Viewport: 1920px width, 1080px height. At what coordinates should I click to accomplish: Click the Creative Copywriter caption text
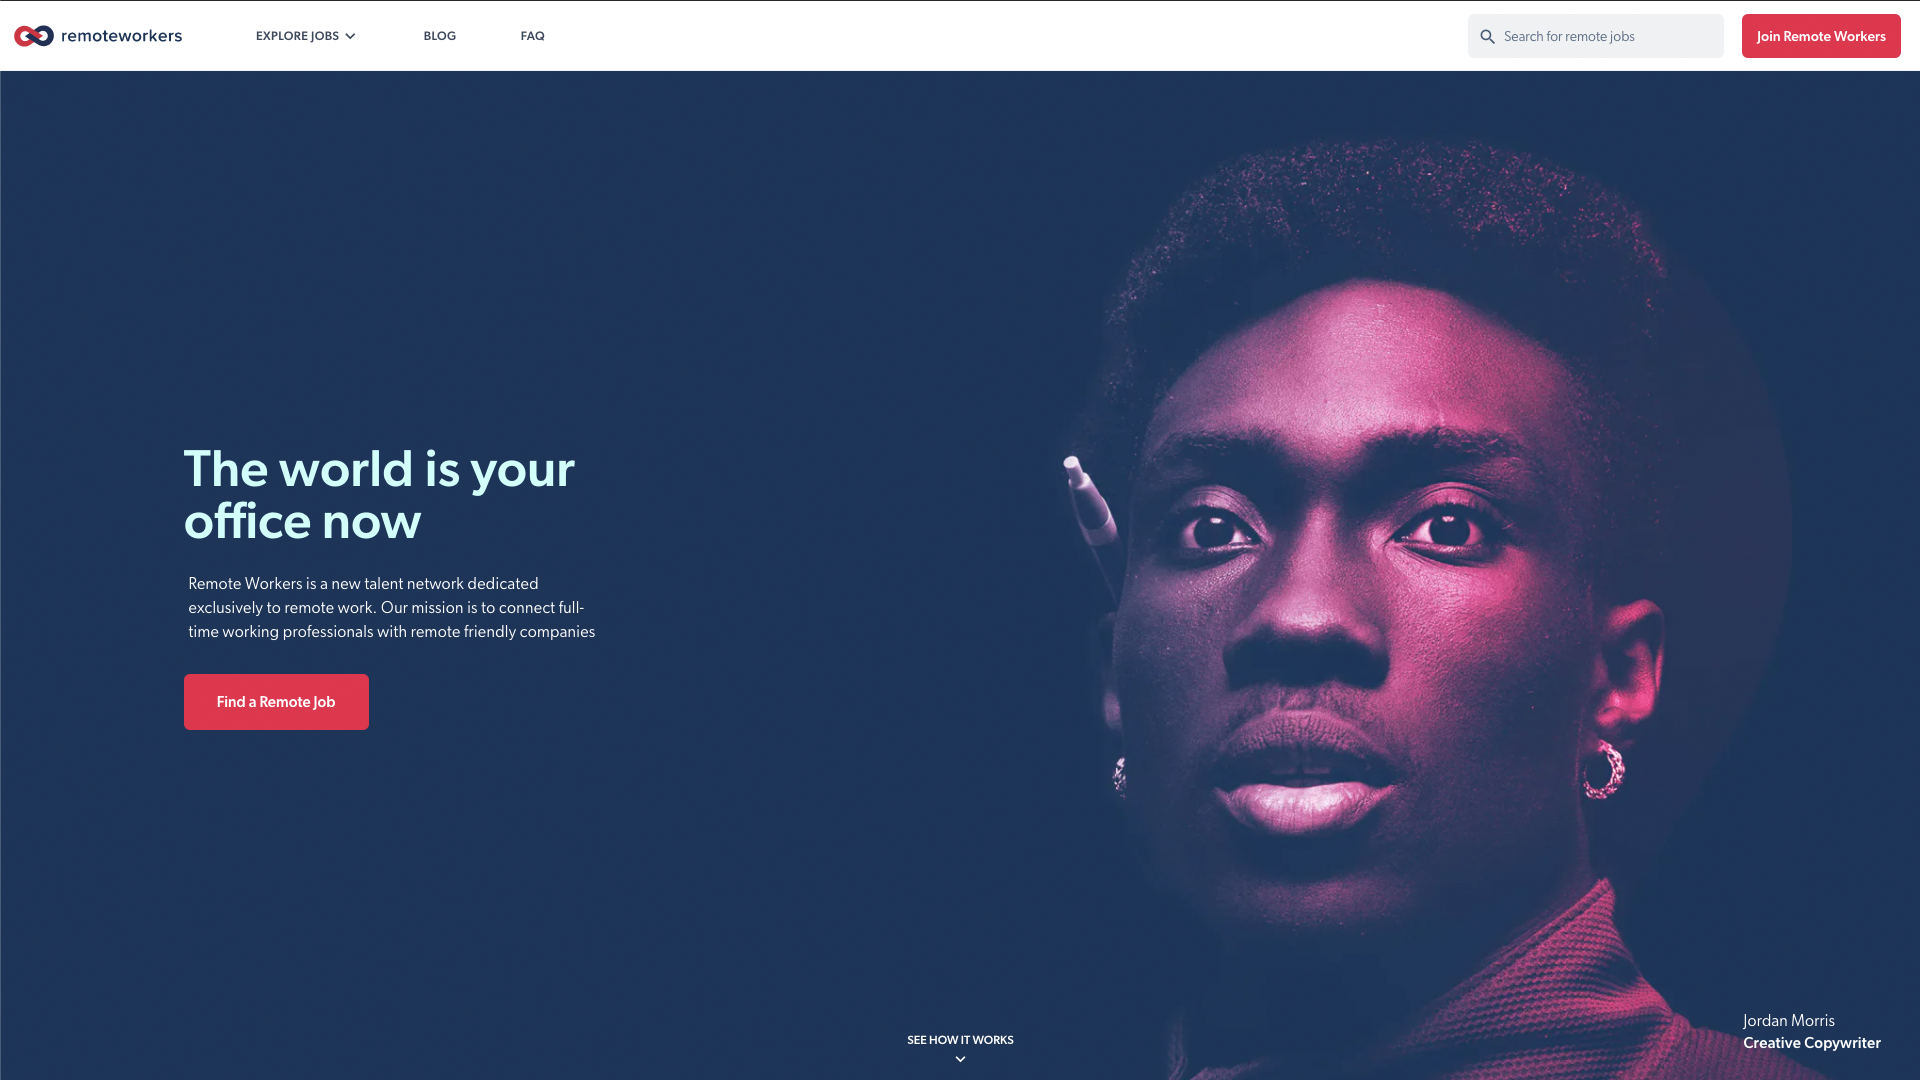coord(1812,1043)
